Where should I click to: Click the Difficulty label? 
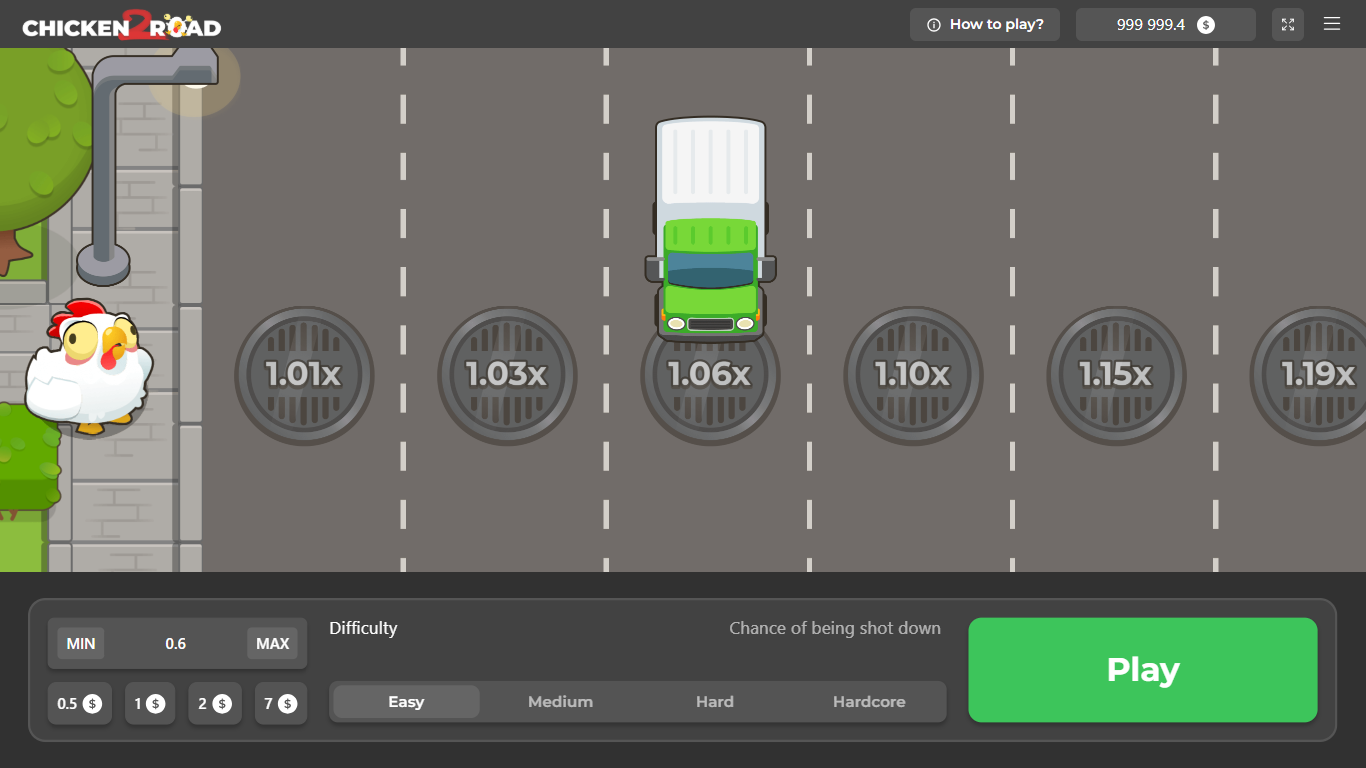[x=363, y=628]
